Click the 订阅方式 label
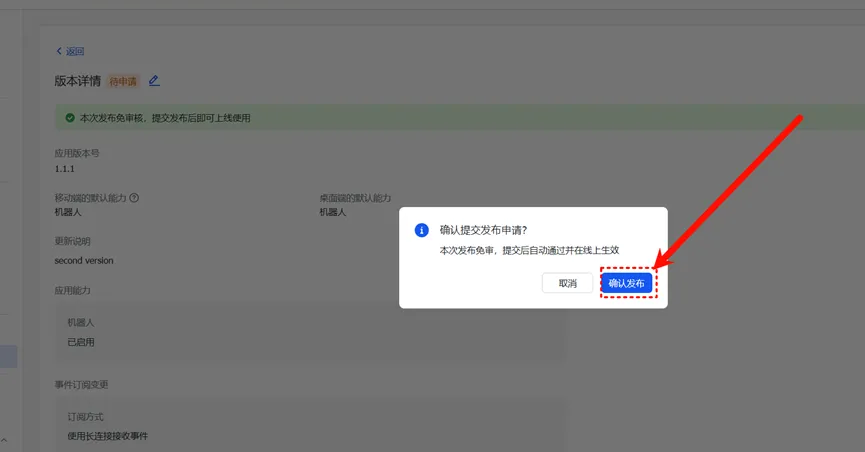This screenshot has width=865, height=452. [x=86, y=417]
